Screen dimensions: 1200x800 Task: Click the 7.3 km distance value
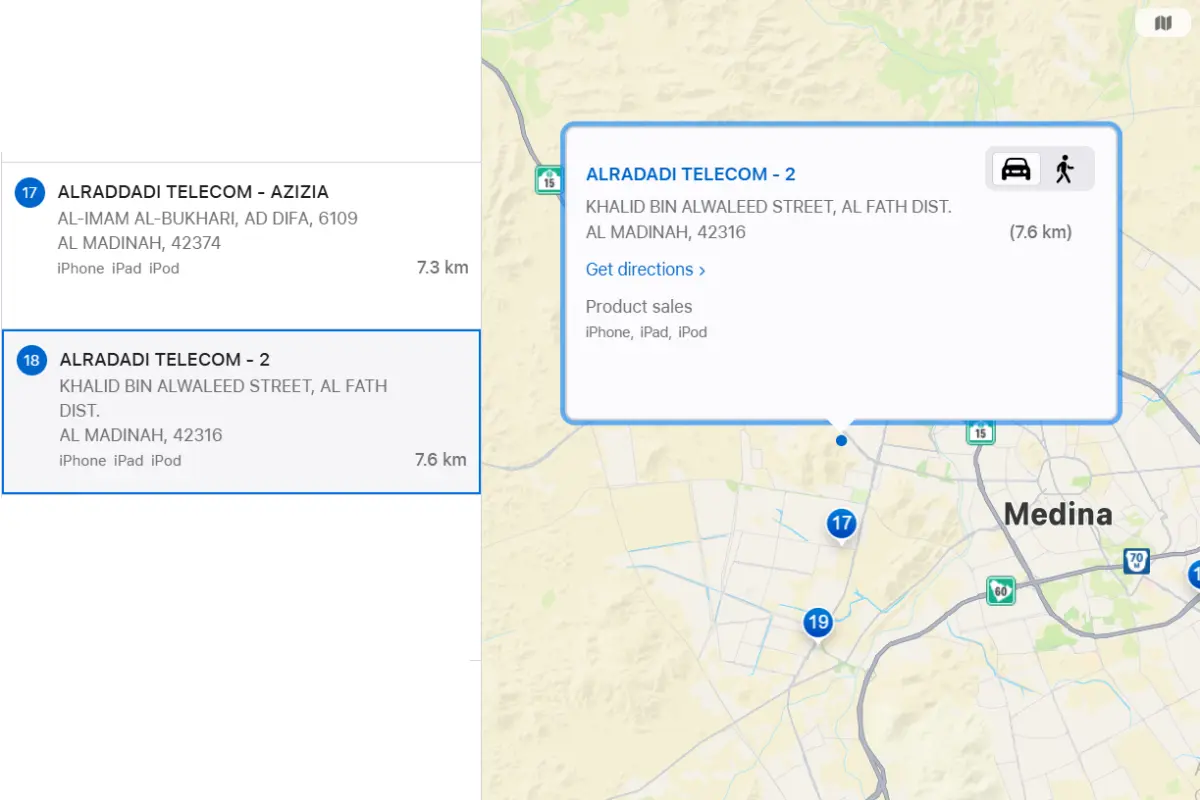pyautogui.click(x=442, y=267)
